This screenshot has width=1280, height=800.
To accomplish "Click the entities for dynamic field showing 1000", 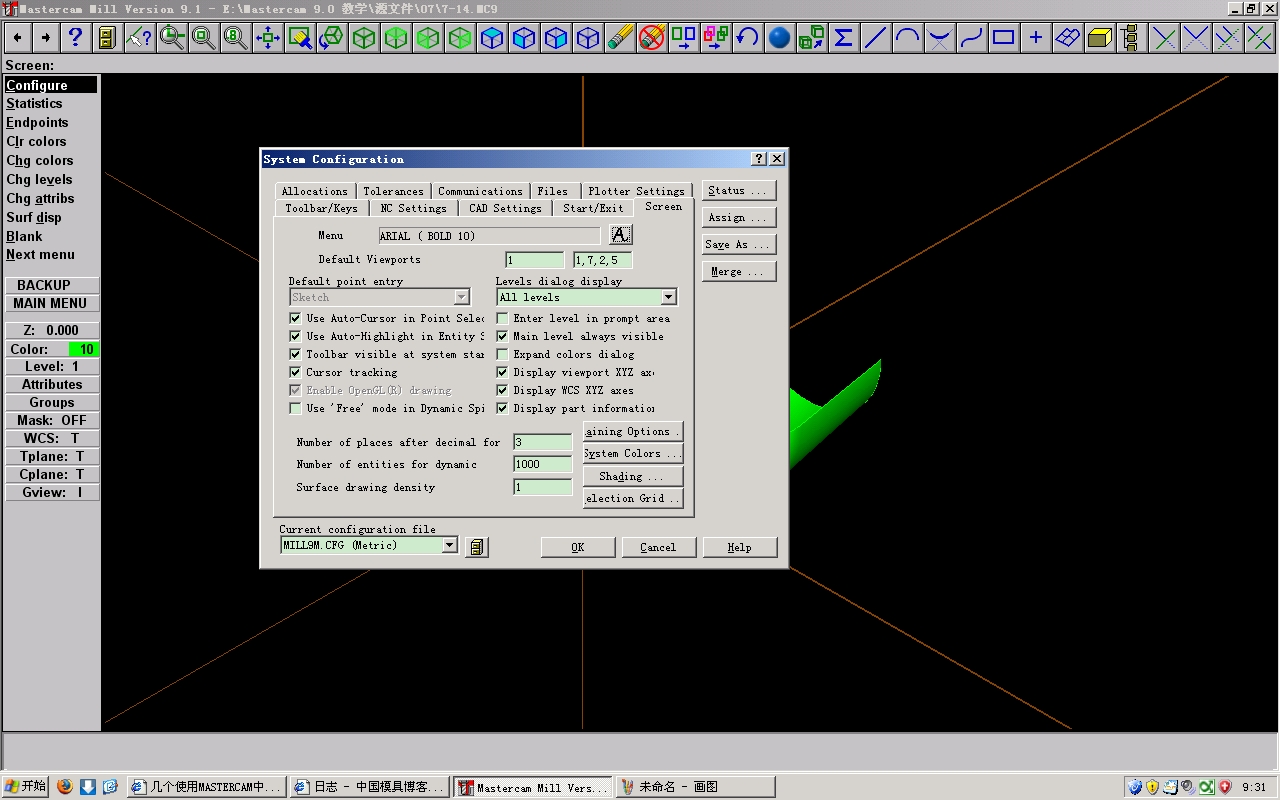I will pyautogui.click(x=542, y=464).
